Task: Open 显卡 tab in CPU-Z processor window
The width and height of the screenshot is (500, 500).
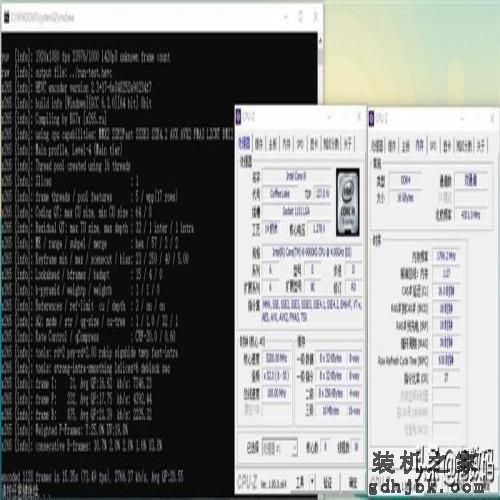Action: [314, 144]
